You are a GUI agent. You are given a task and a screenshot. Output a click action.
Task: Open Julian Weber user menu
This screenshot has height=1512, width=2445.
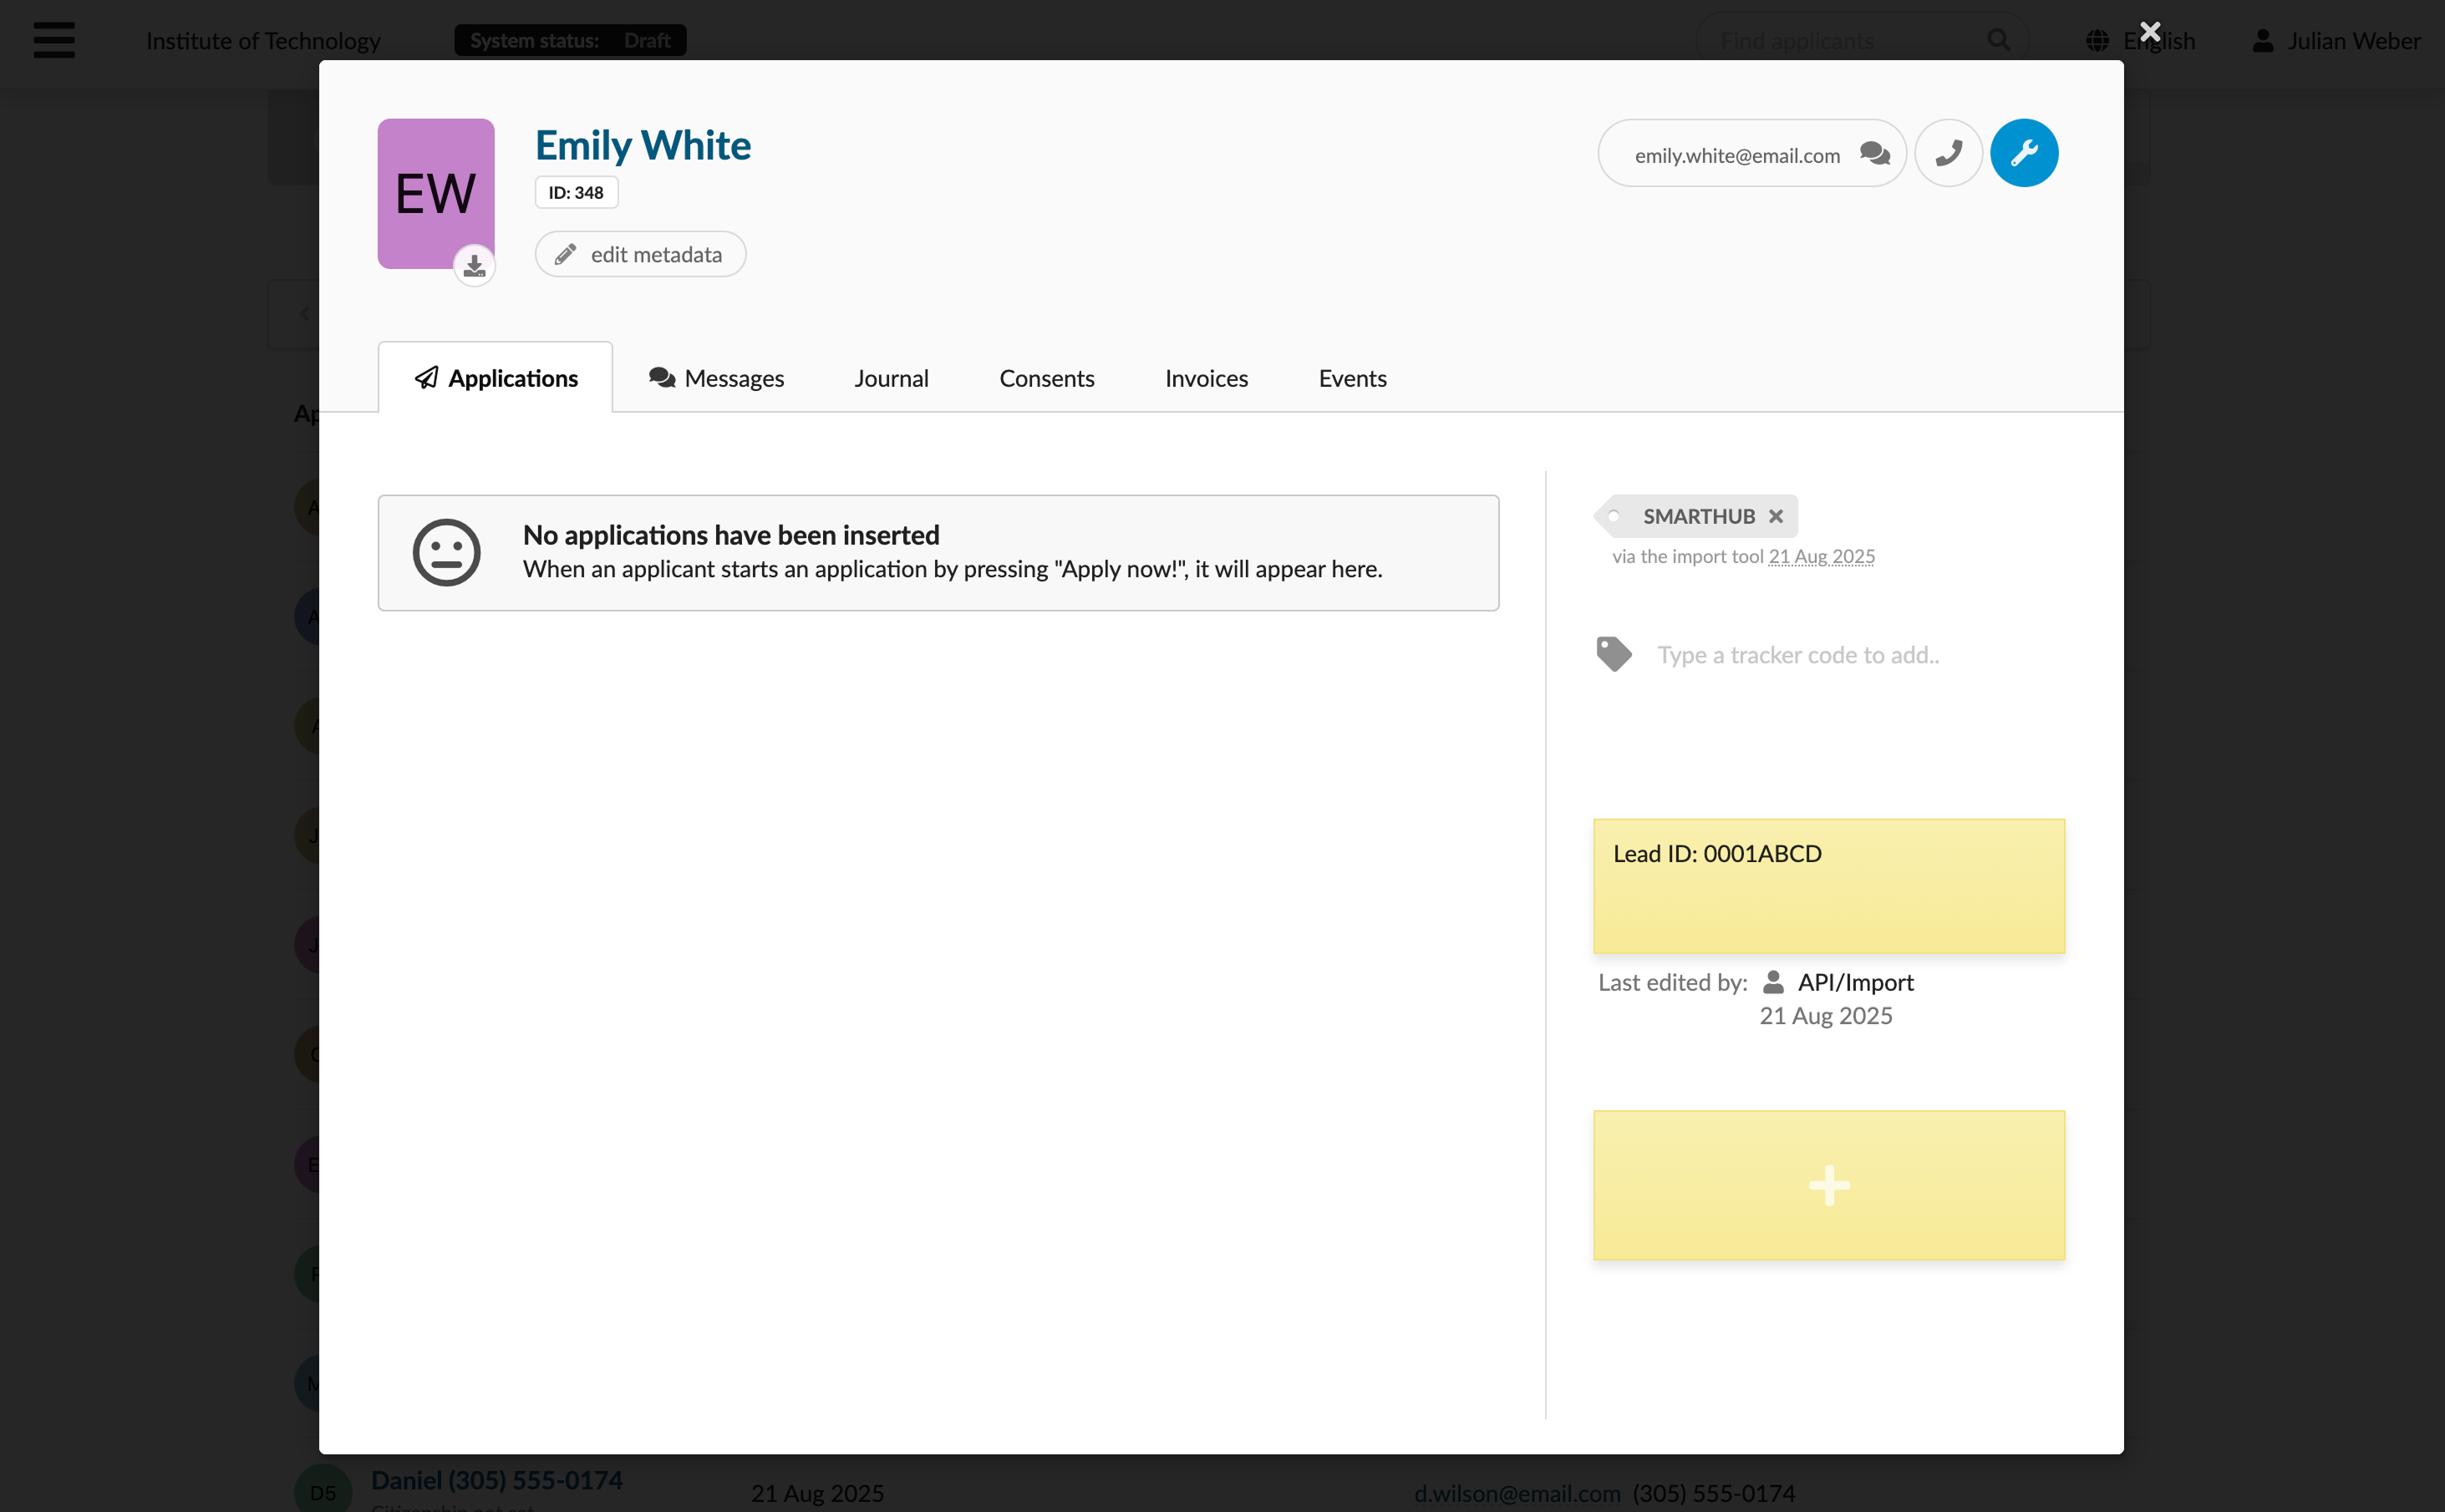click(2336, 41)
